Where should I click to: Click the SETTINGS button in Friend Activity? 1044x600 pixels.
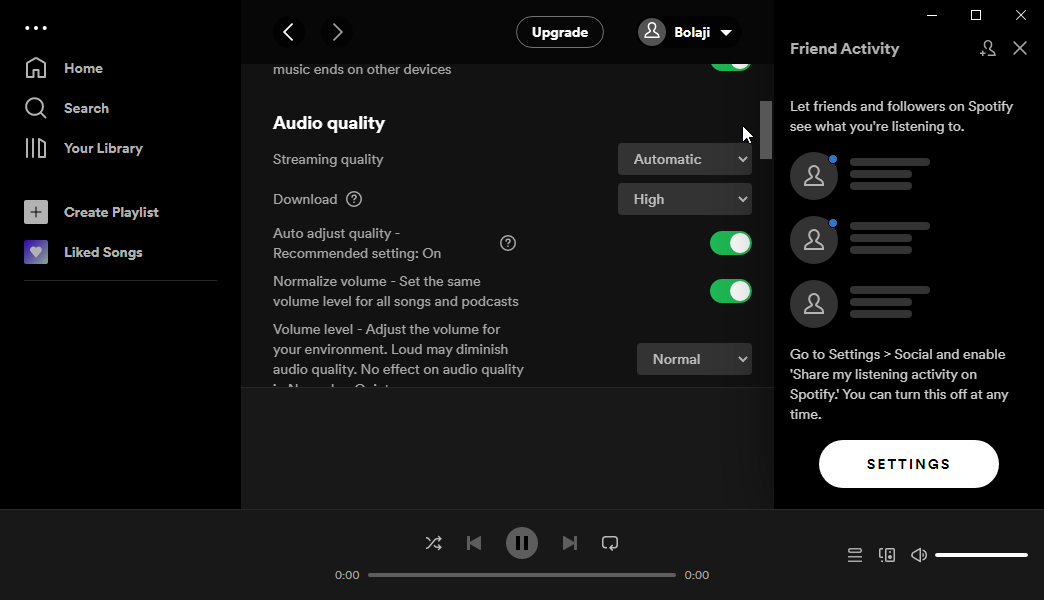coord(908,463)
